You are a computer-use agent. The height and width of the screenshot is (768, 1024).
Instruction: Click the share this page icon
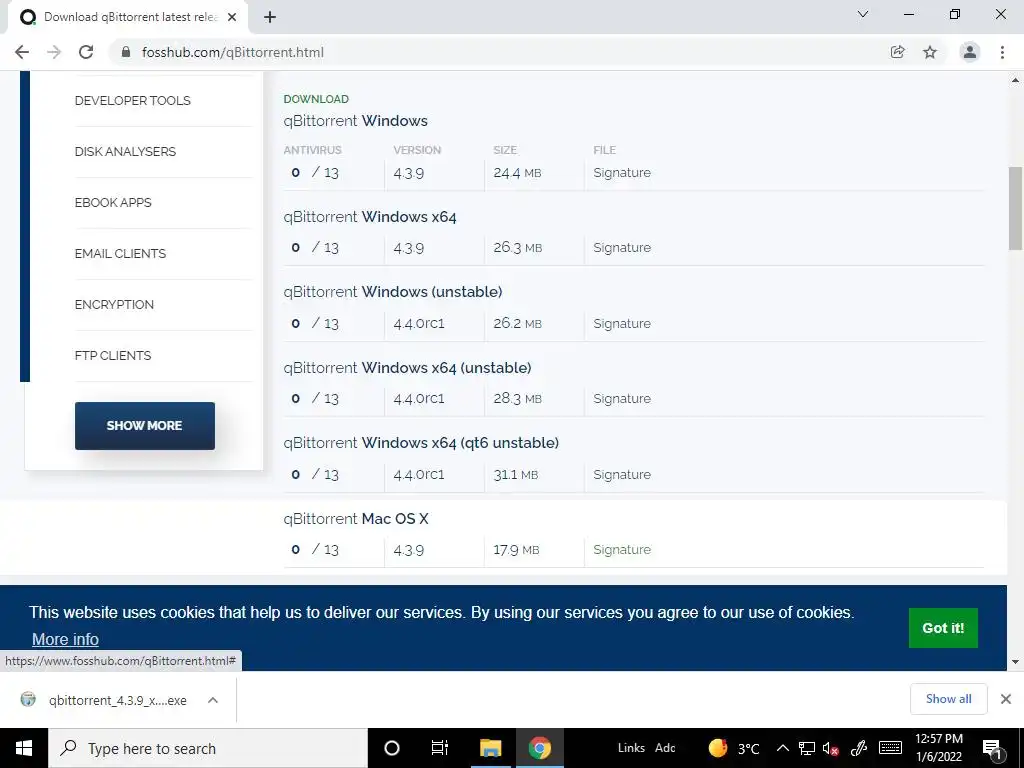898,52
